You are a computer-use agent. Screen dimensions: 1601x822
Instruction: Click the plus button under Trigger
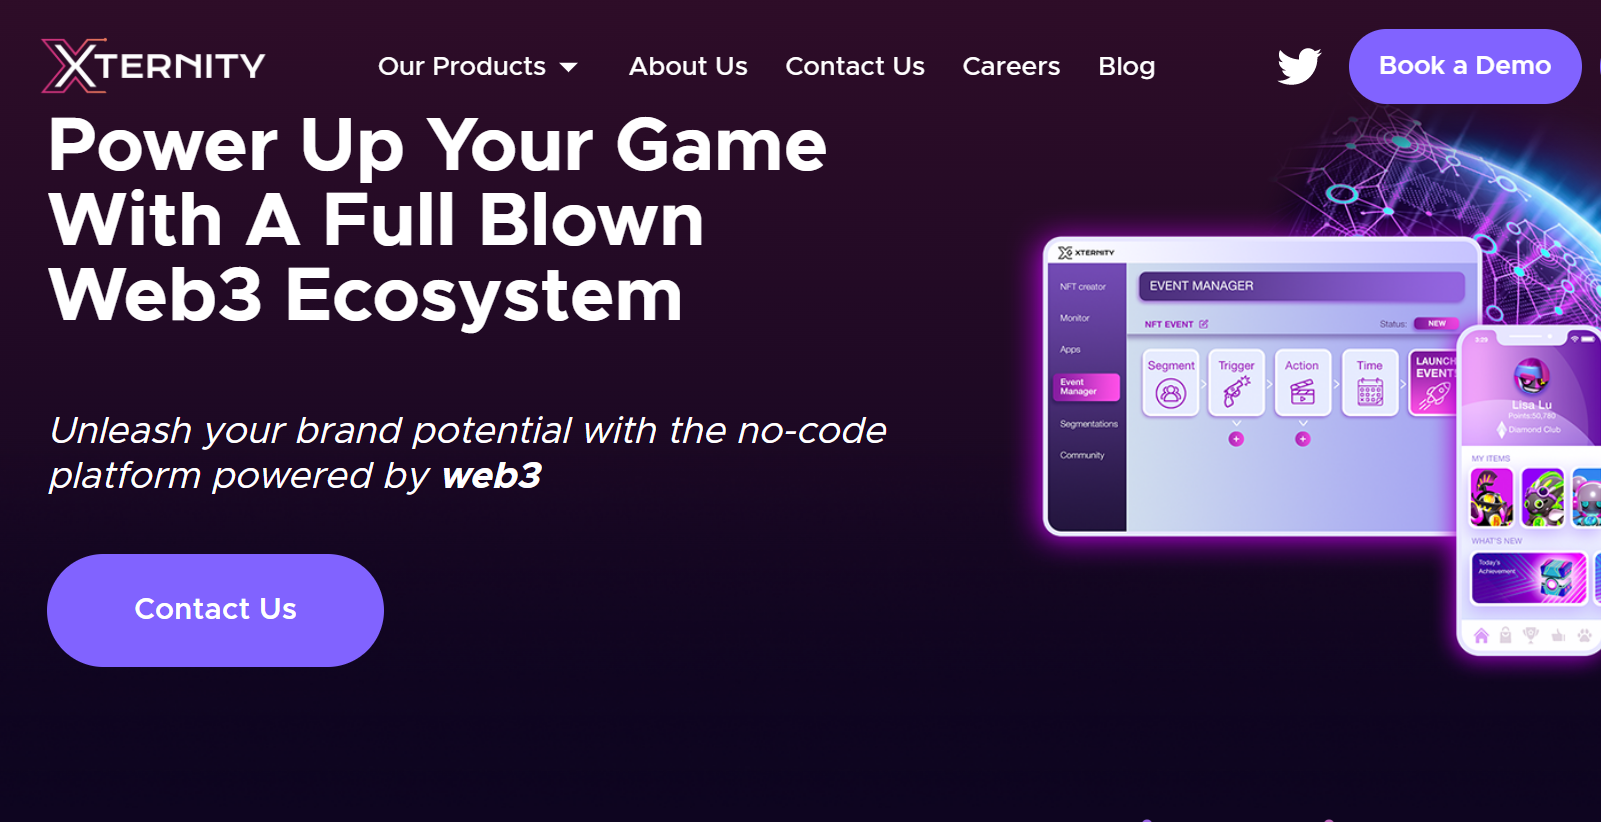[x=1236, y=439]
